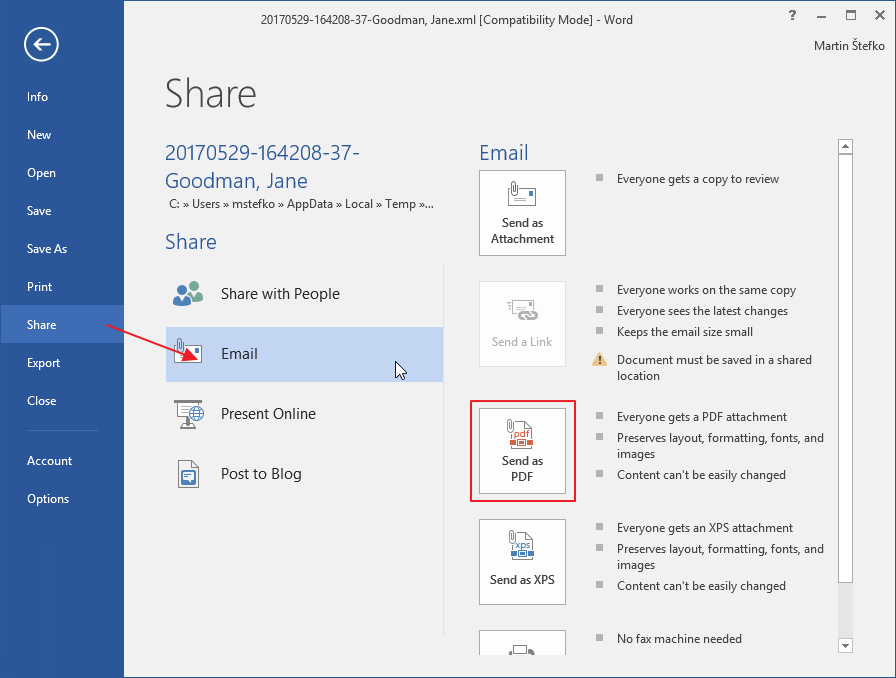Click 'No fax machine needed' text
This screenshot has width=896, height=678.
(679, 639)
